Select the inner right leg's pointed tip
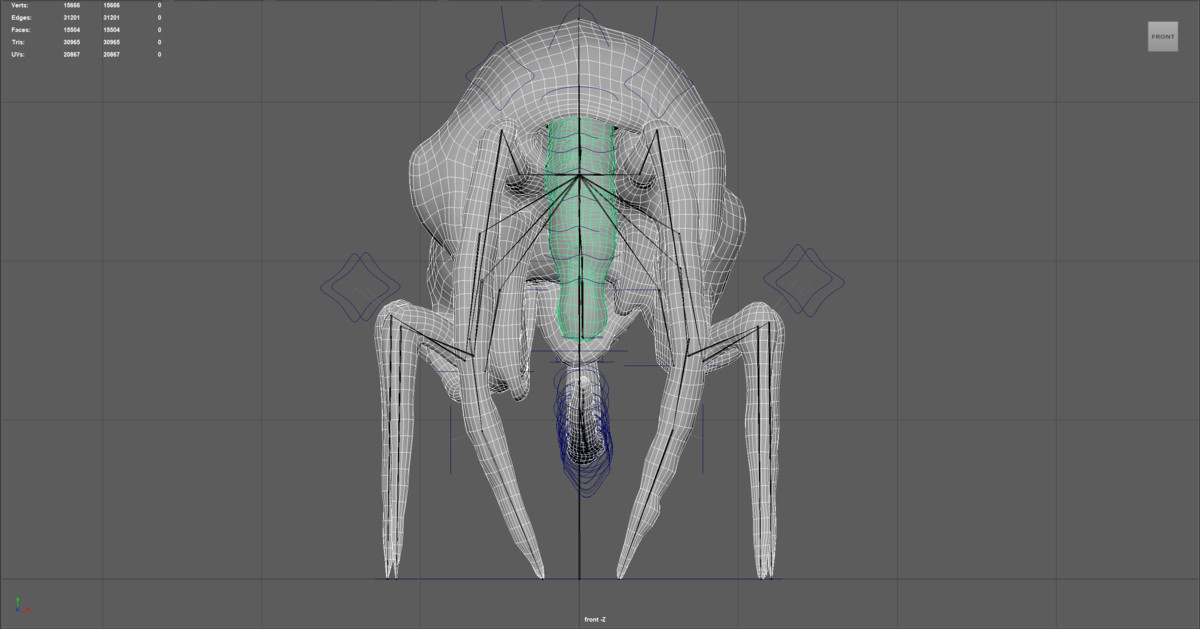This screenshot has width=1200, height=629. 619,574
